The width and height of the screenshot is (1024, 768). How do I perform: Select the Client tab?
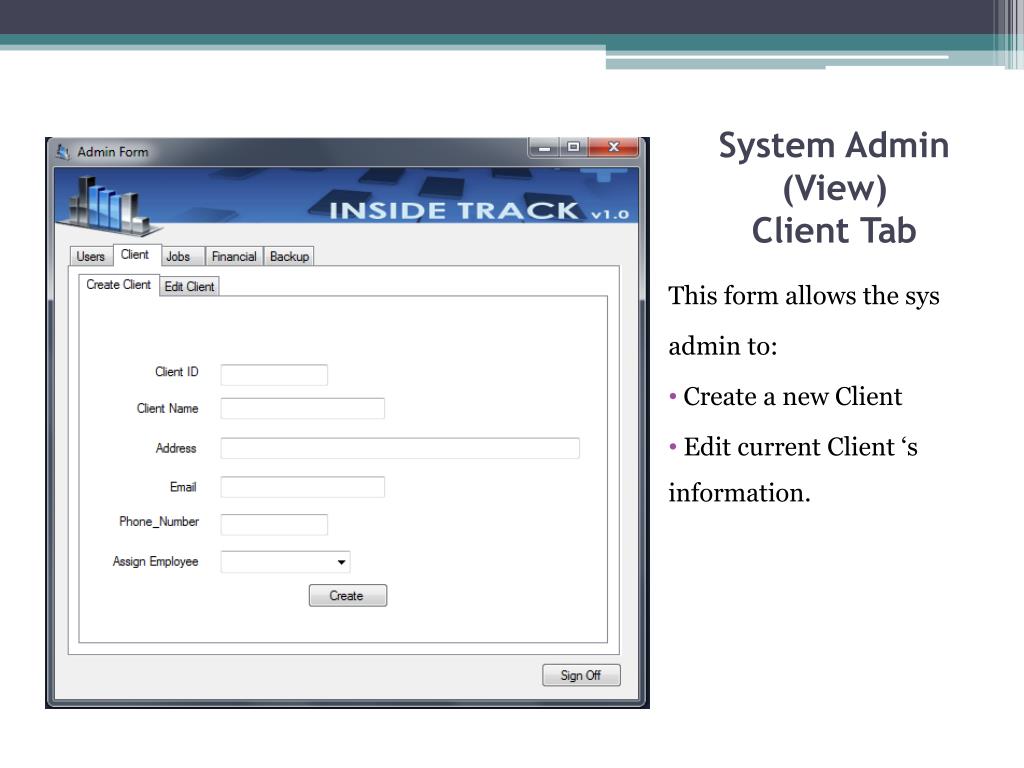click(x=136, y=255)
